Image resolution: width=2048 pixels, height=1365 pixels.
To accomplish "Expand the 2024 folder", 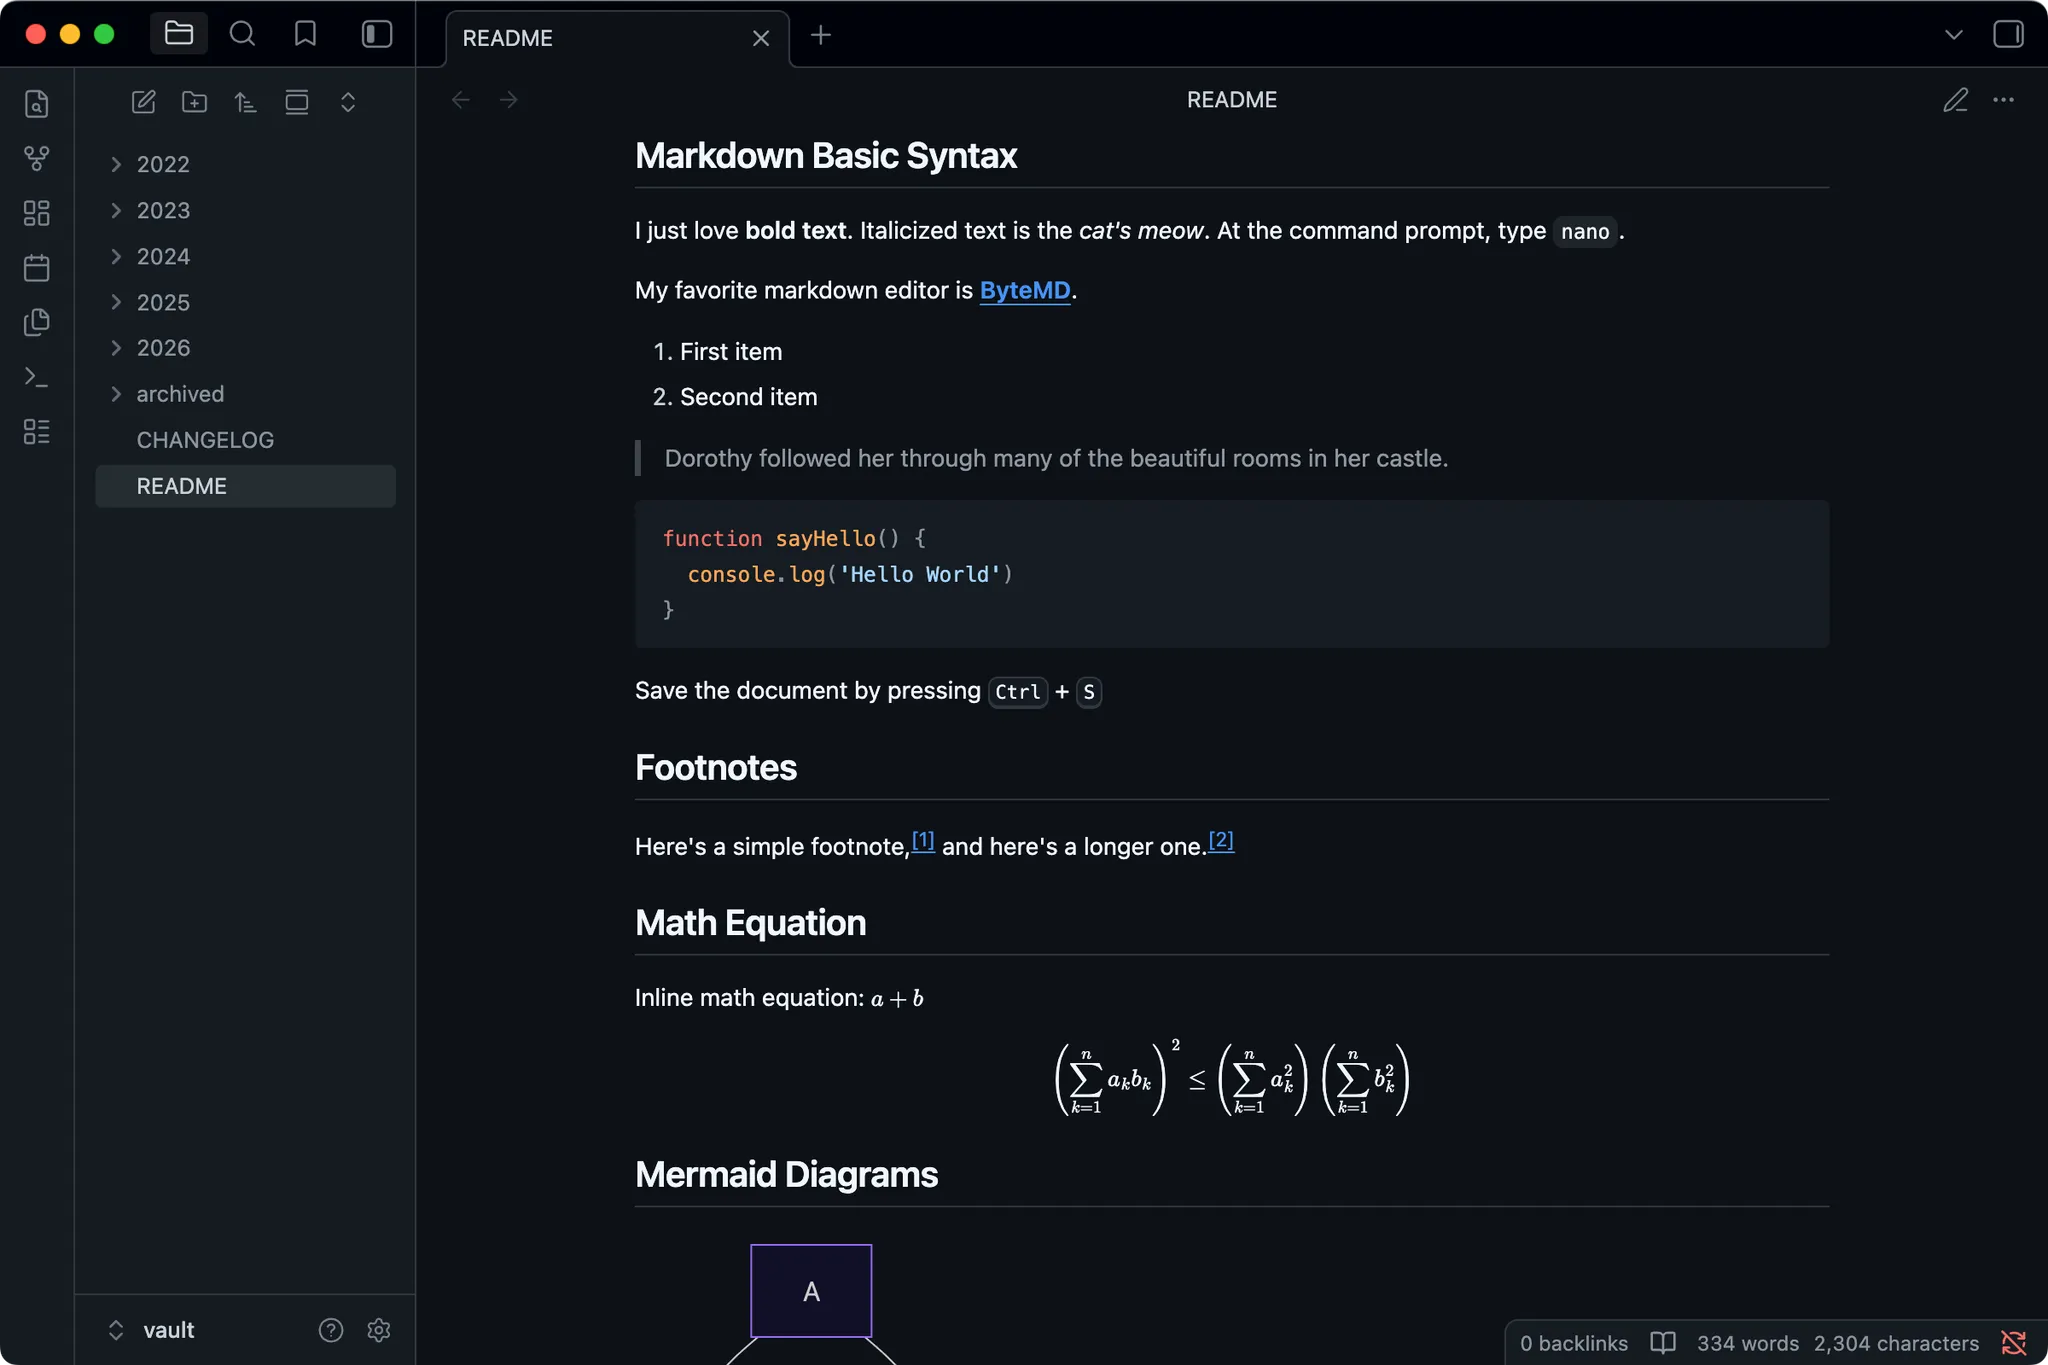I will pyautogui.click(x=246, y=256).
